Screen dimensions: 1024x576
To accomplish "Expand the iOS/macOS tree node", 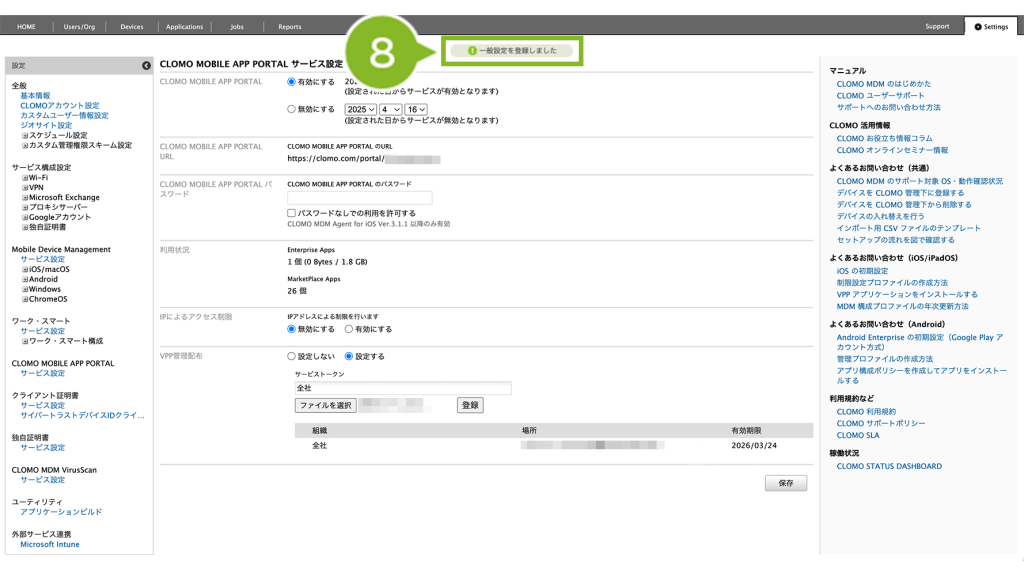I will (x=25, y=269).
